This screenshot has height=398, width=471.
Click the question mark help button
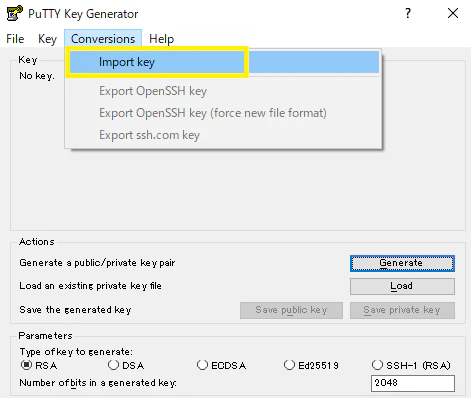[408, 13]
